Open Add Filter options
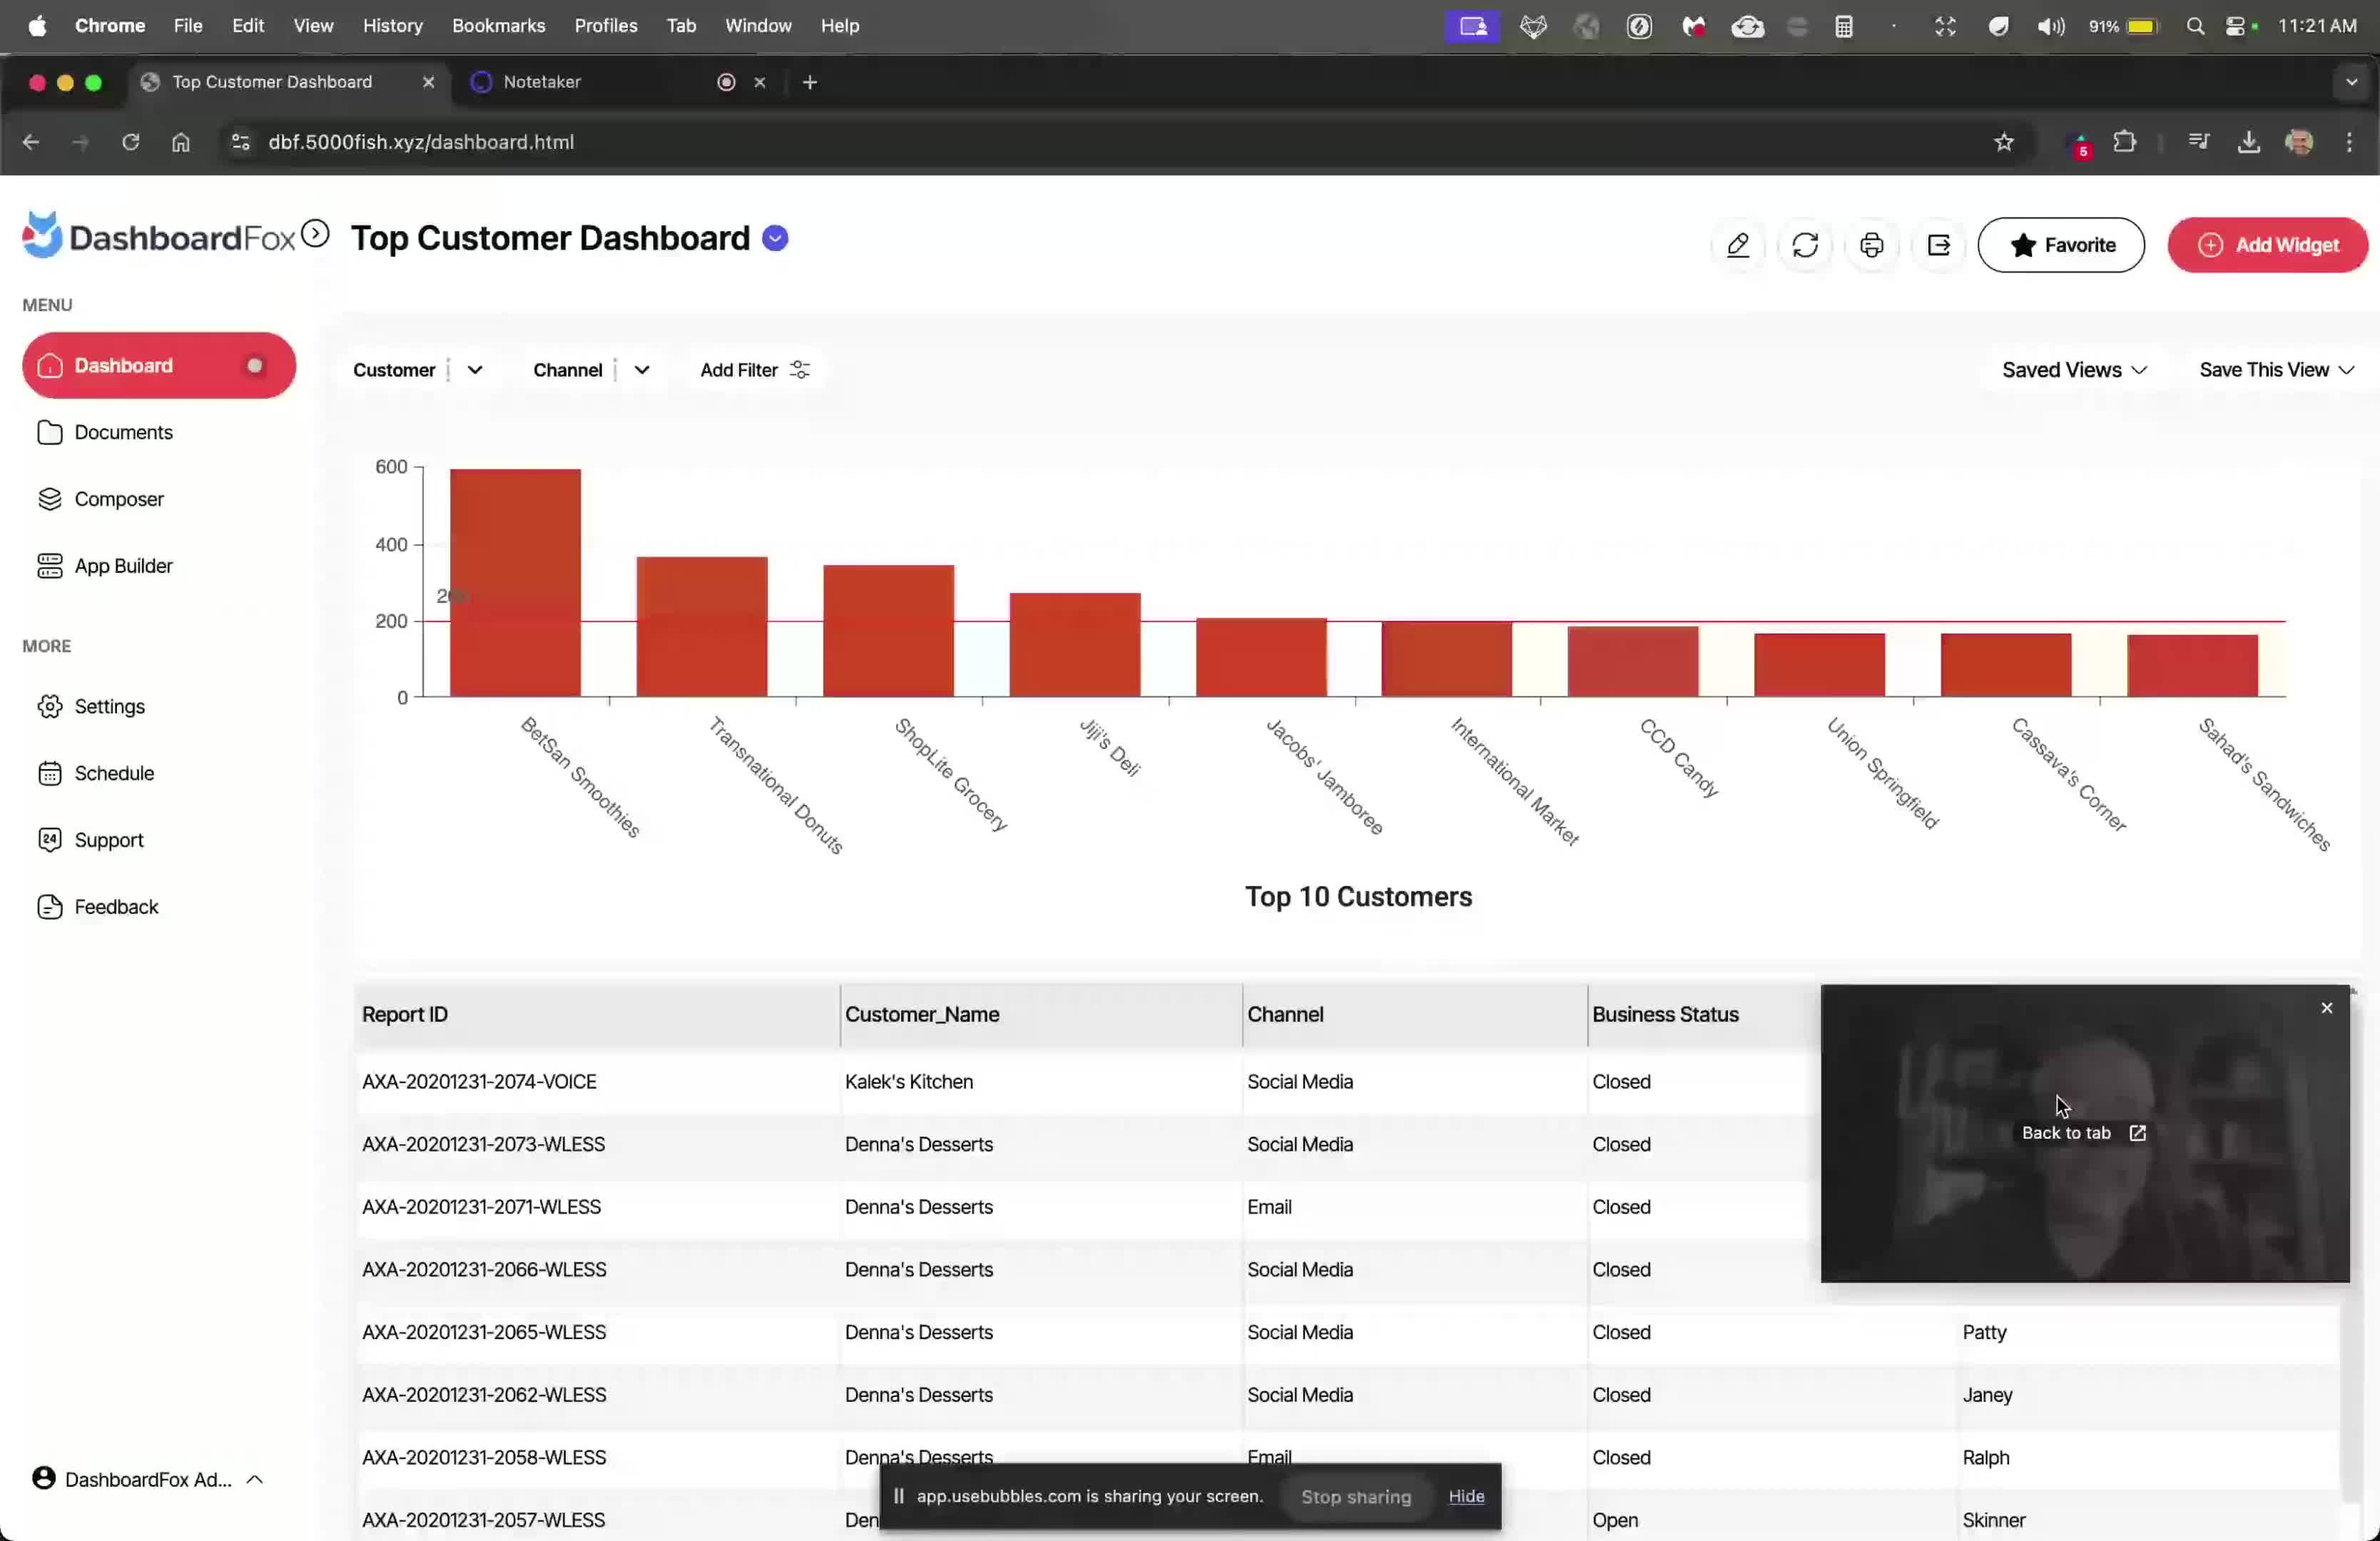The image size is (2380, 1541). (754, 370)
